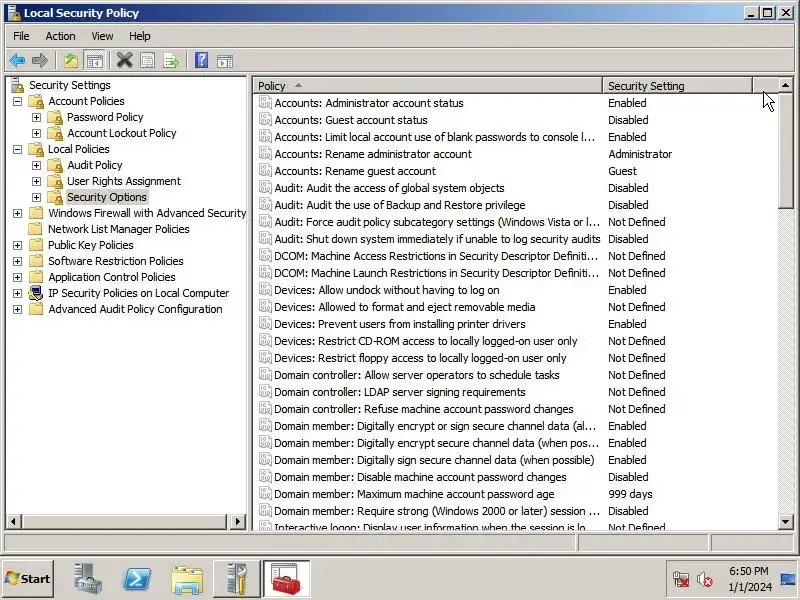Select Audit: Shut down system immediately policy

[x=437, y=239]
